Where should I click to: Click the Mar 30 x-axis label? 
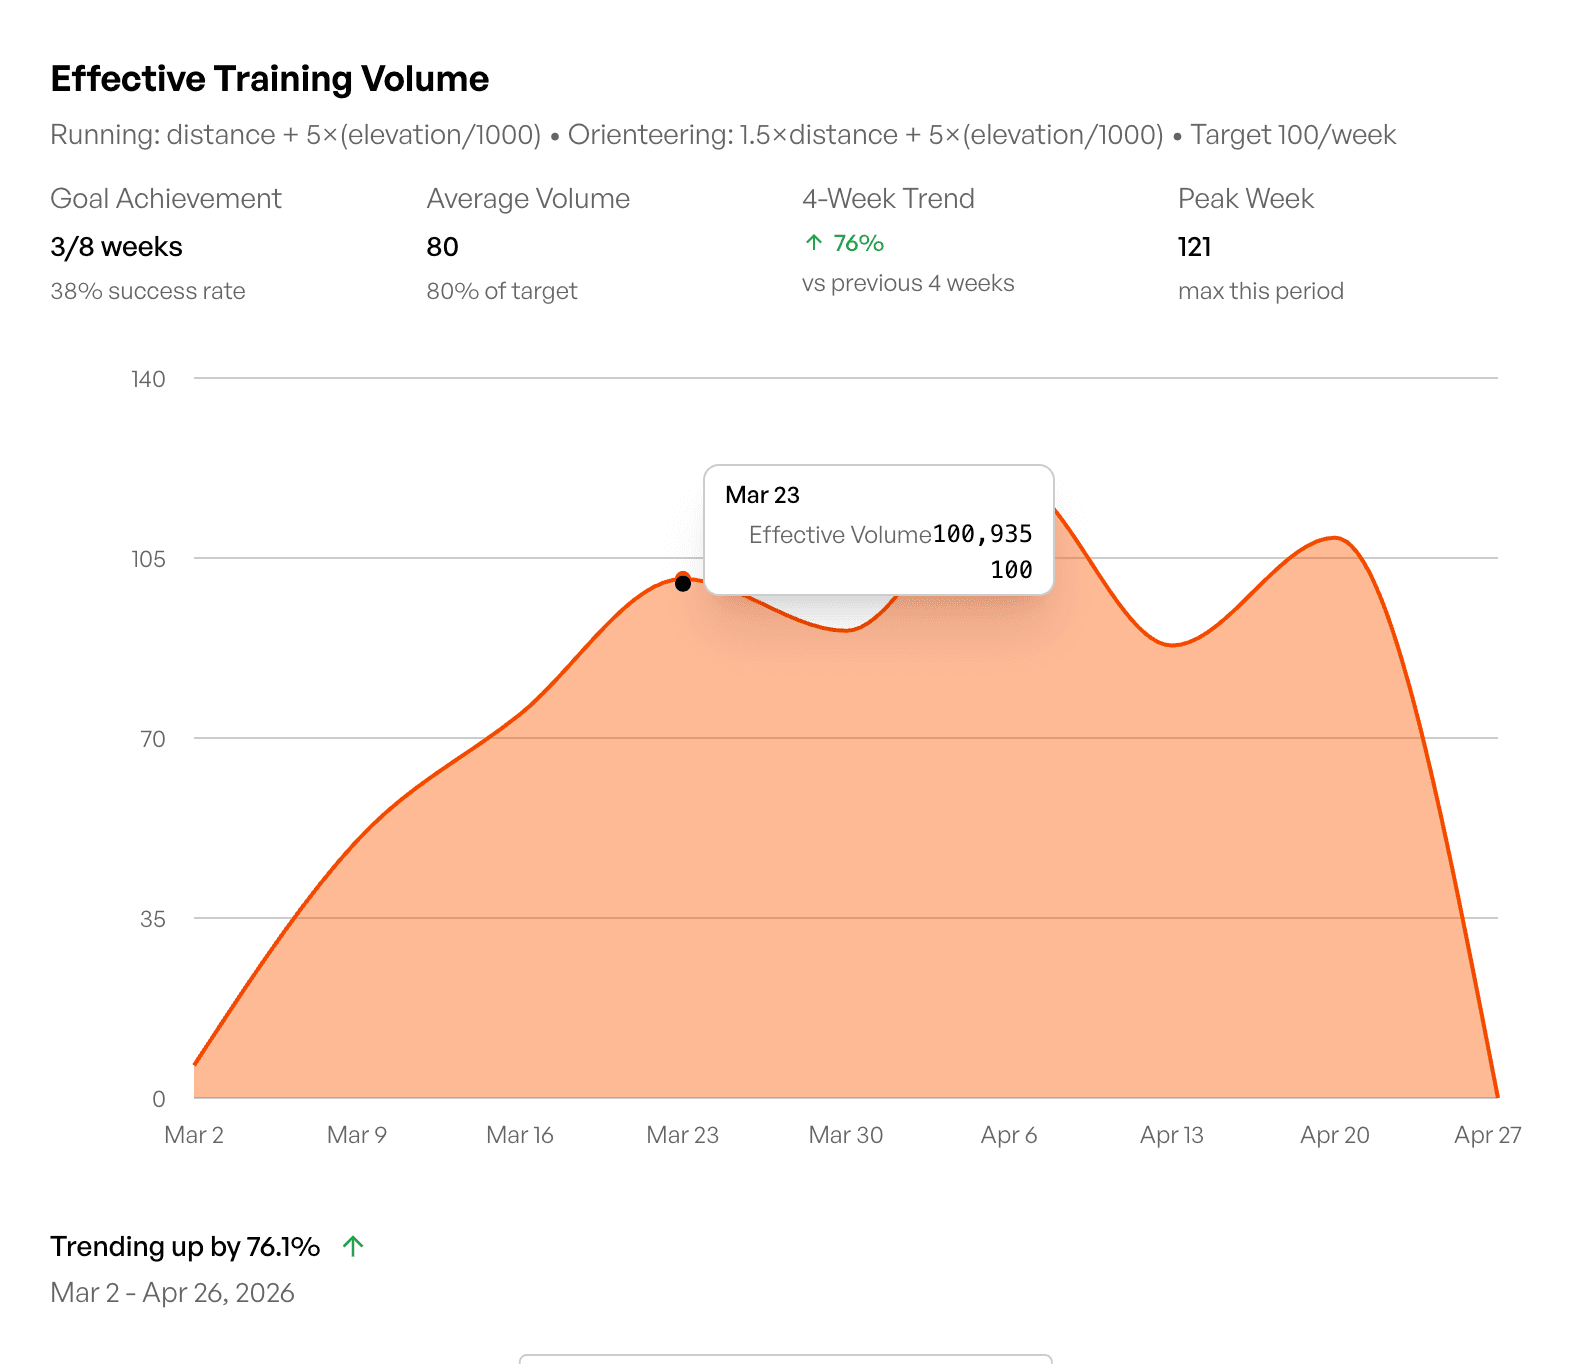pyautogui.click(x=846, y=1135)
